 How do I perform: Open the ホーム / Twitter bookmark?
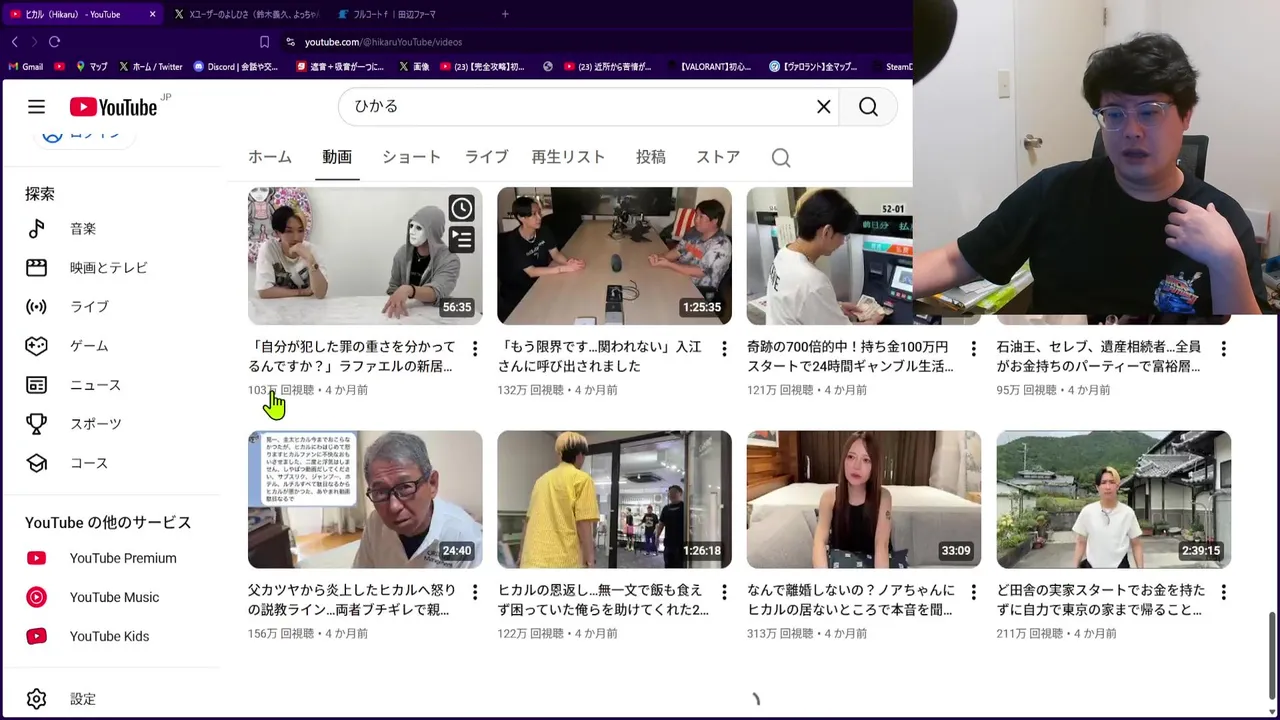click(x=151, y=67)
